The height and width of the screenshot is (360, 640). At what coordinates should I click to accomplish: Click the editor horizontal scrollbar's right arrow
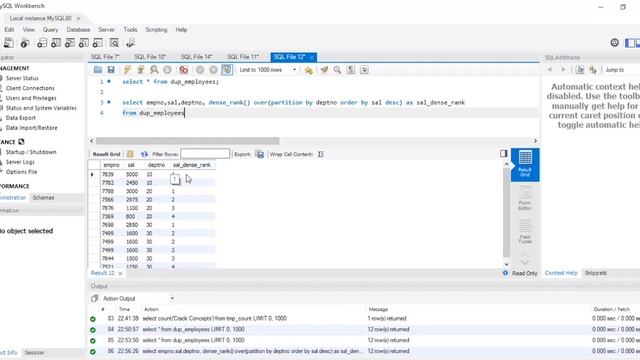[x=535, y=141]
